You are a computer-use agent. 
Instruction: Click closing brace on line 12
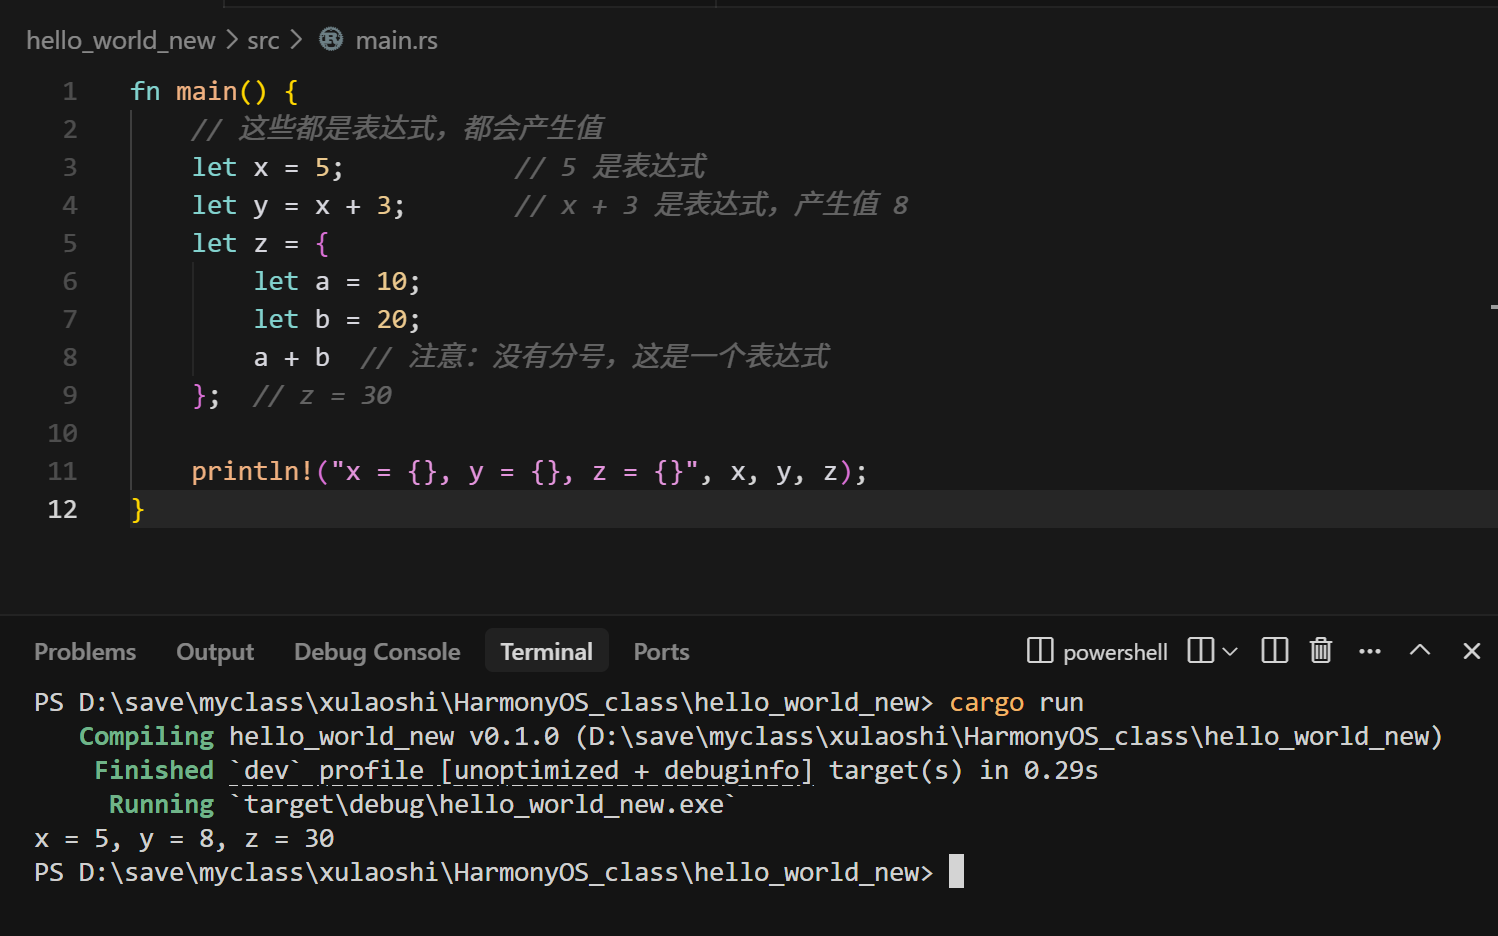click(138, 509)
